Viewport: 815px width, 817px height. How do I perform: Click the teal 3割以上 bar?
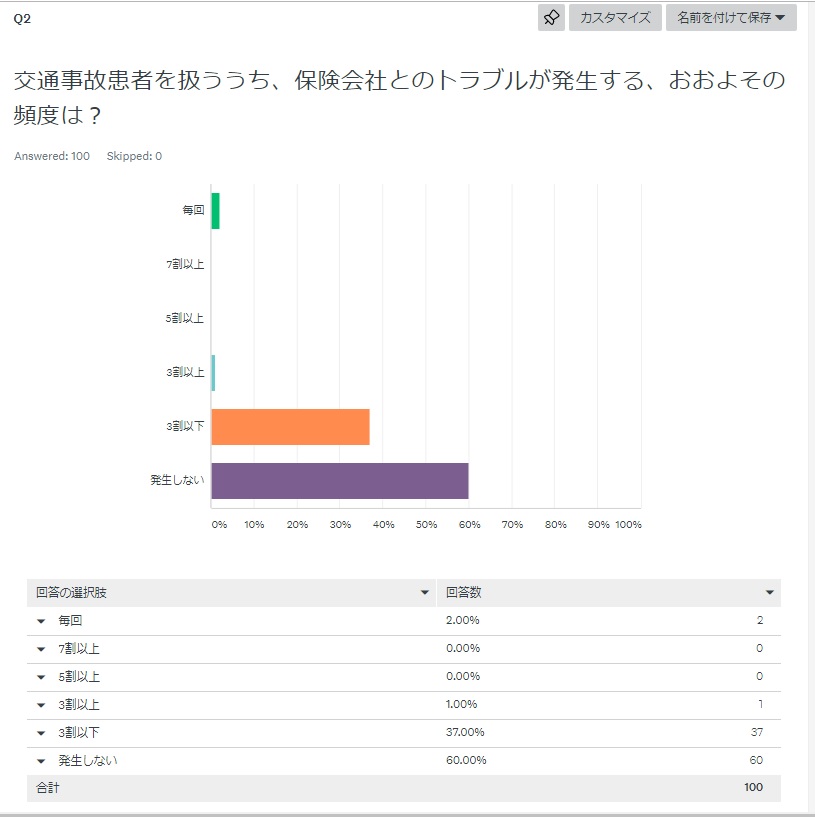[x=213, y=373]
